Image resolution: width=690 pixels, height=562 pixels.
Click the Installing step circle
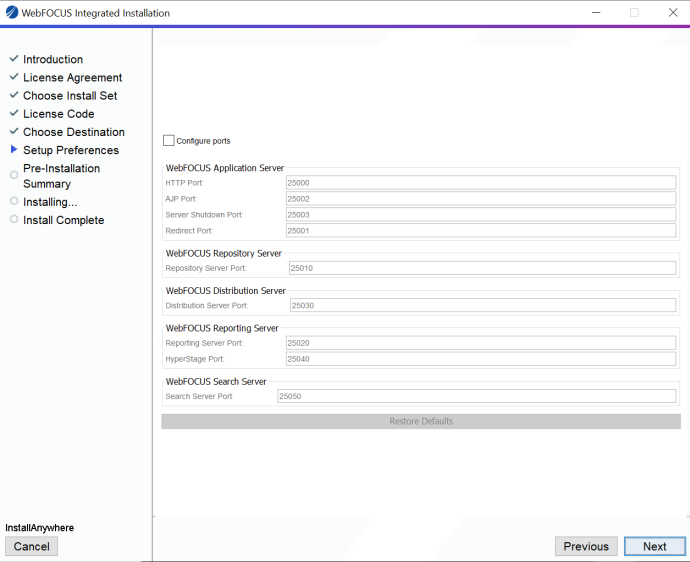14,201
